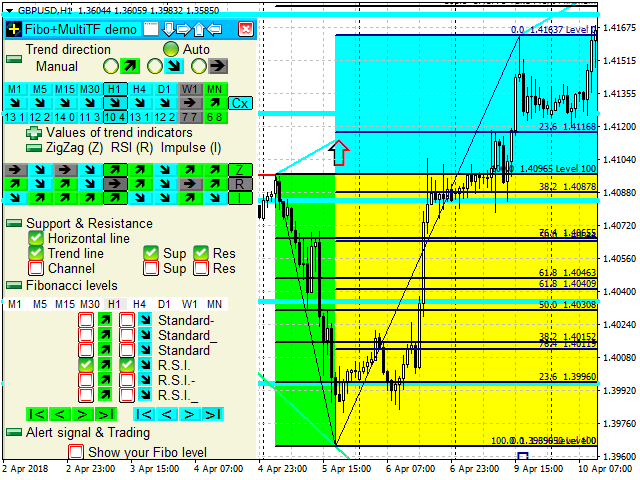The height and width of the screenshot is (480, 640).
Task: Jump to last with cyan >| button
Action: (x=213, y=414)
